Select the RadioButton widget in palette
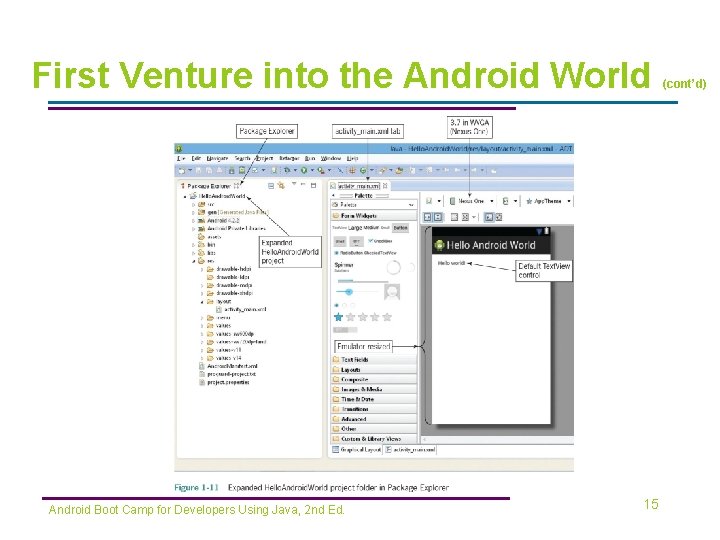Screen dimensions: 720x540 click(x=349, y=253)
